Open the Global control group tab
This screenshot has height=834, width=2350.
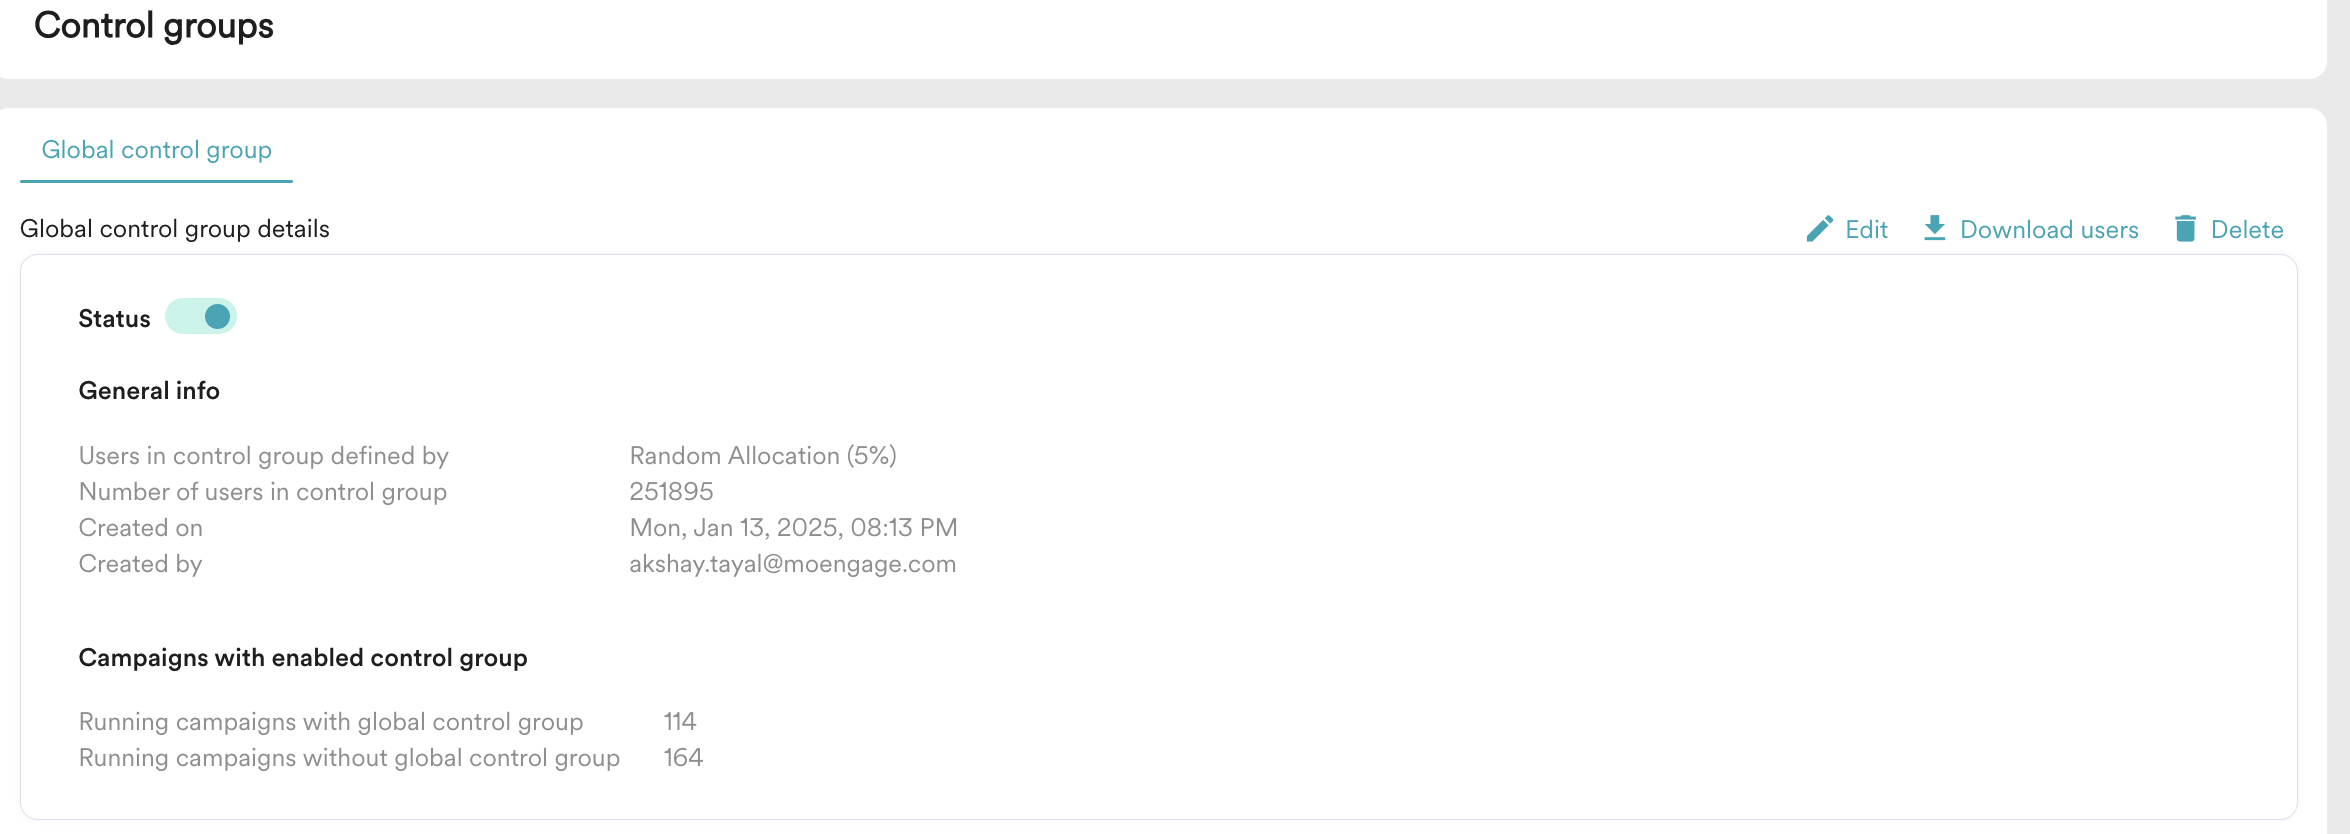click(157, 150)
